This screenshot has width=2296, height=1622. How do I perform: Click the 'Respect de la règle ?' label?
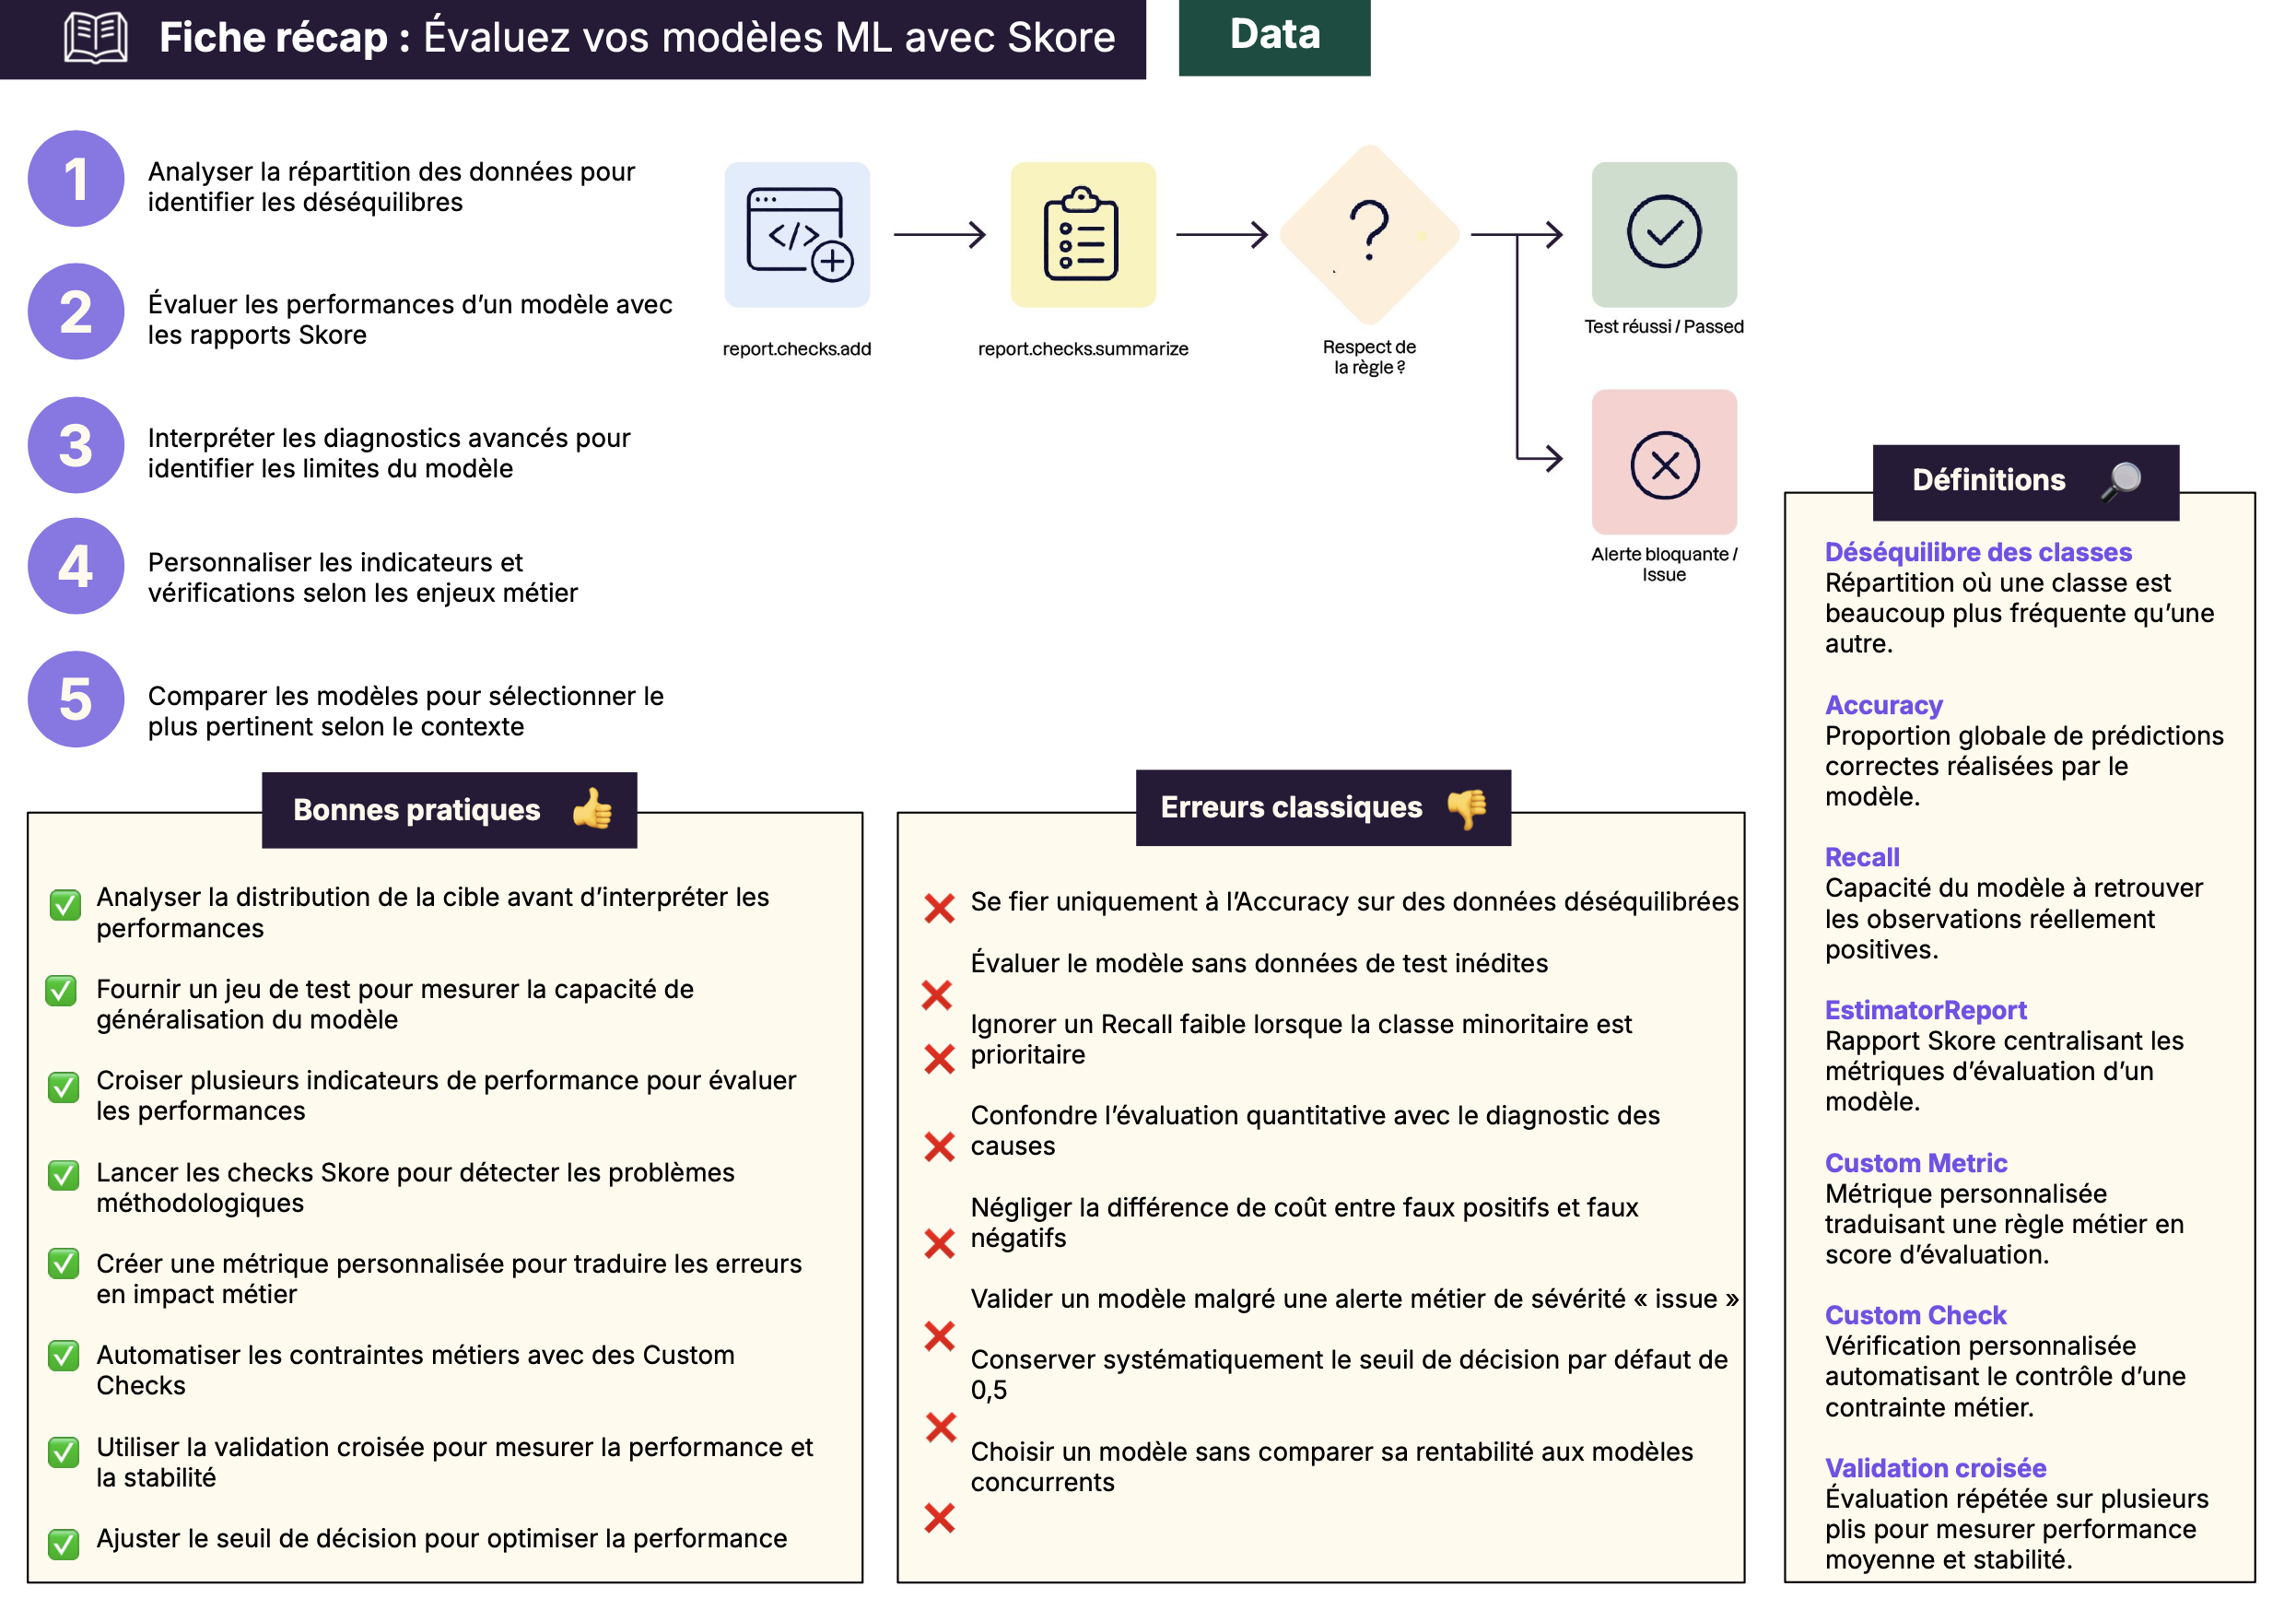click(x=1369, y=357)
